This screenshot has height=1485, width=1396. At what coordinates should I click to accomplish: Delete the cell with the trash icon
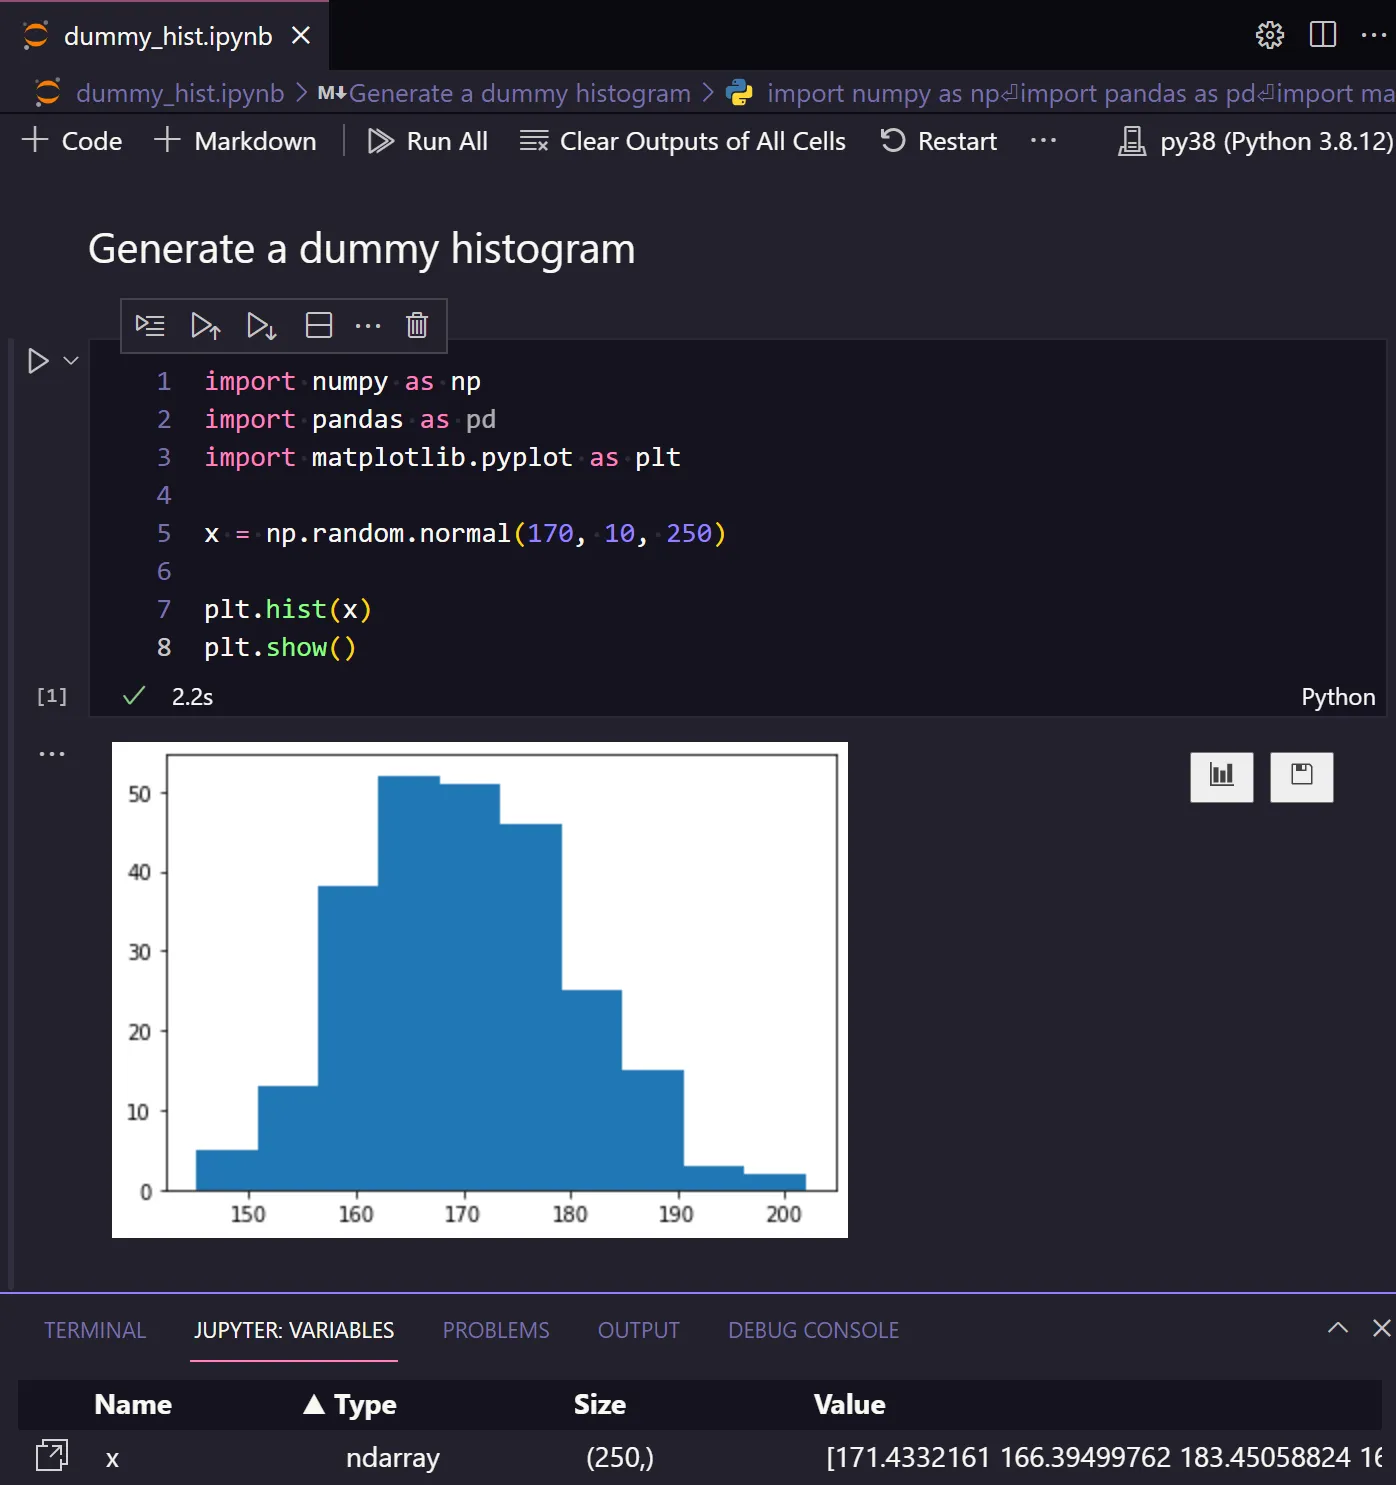point(416,325)
